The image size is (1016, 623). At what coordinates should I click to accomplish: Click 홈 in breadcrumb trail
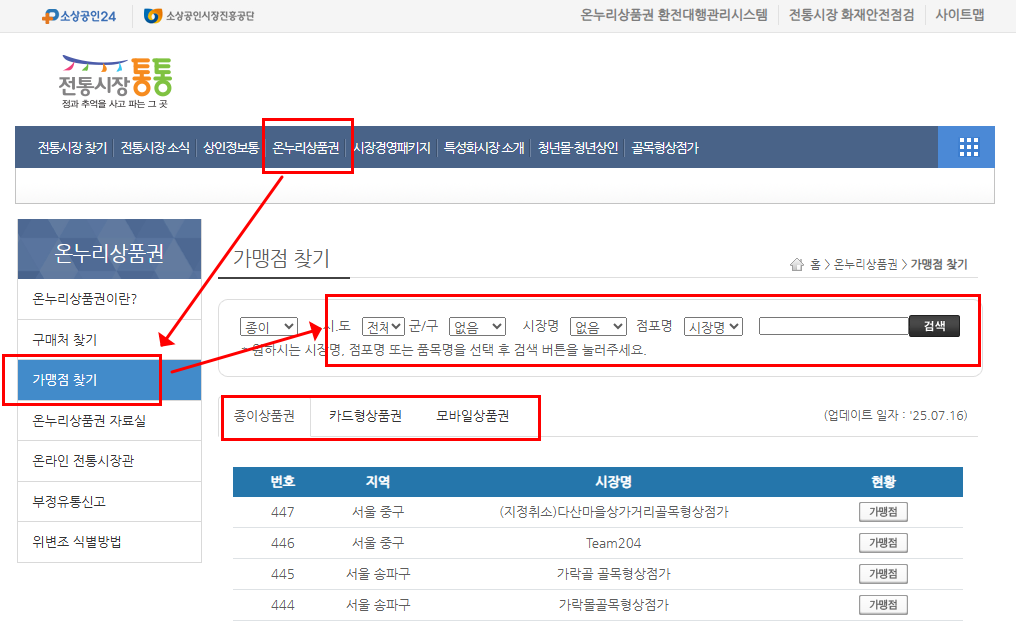[815, 264]
